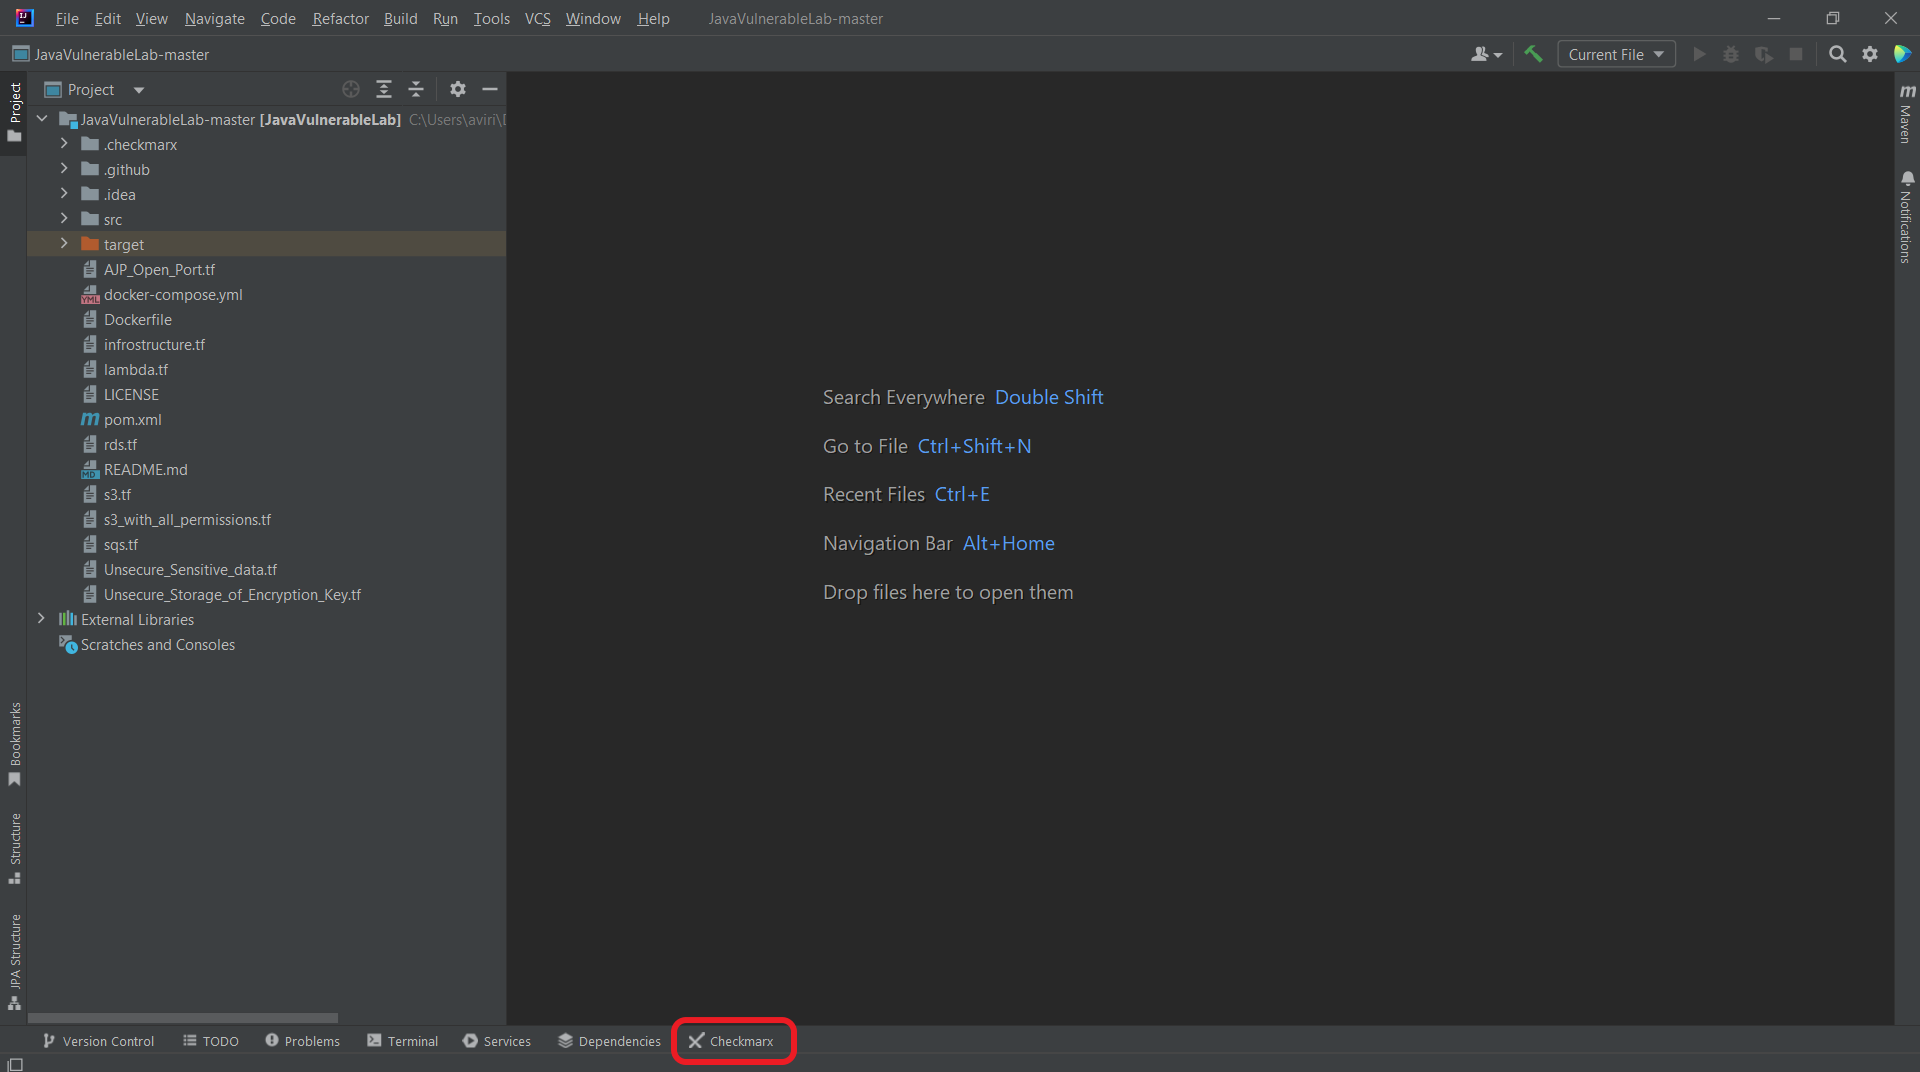Open Search Everywhere magnifier icon
The height and width of the screenshot is (1072, 1920).
(x=1837, y=54)
